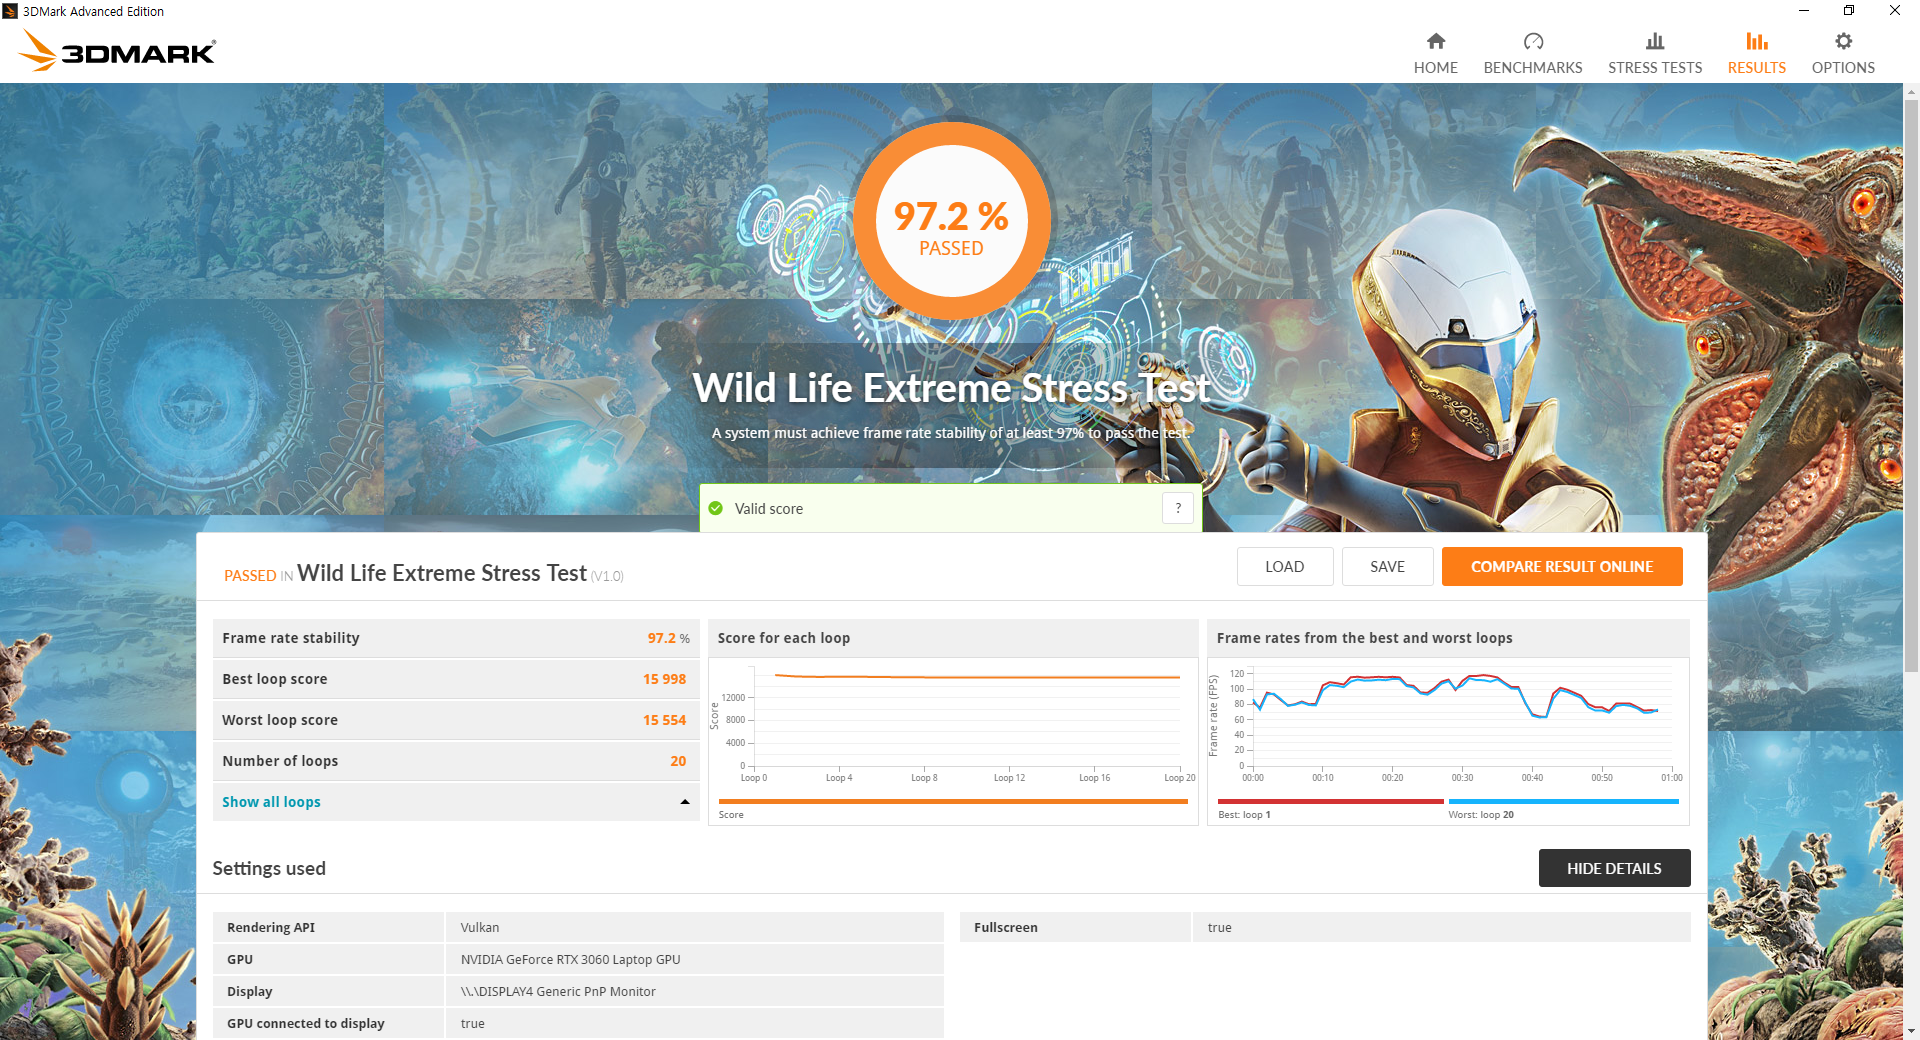Click the Wild Life Extreme Stress Test banner title
1920x1040 pixels.
pyautogui.click(x=951, y=388)
